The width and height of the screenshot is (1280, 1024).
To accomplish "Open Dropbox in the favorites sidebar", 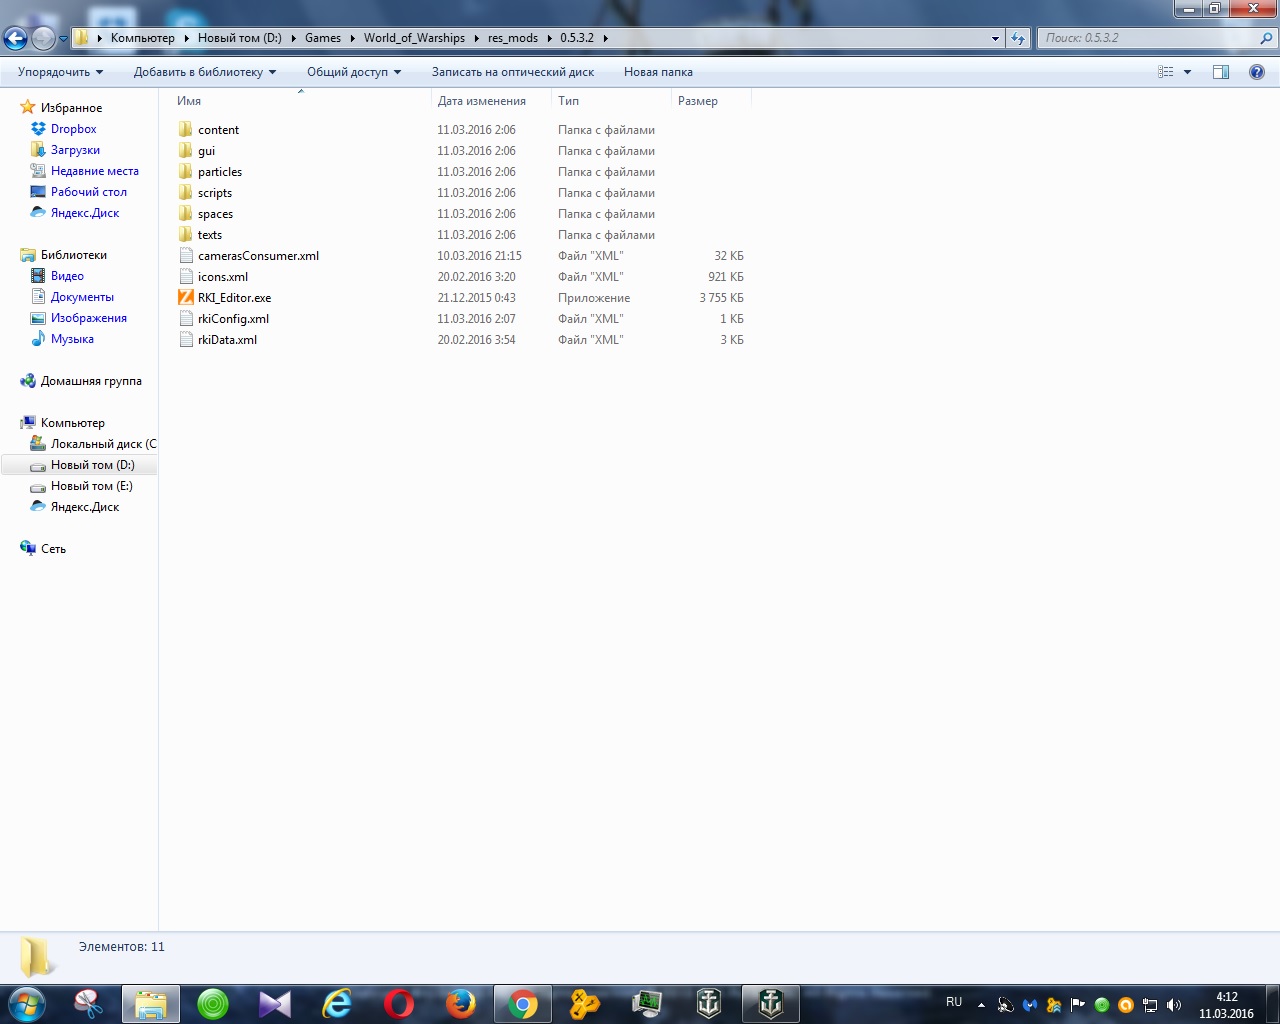I will tap(74, 129).
